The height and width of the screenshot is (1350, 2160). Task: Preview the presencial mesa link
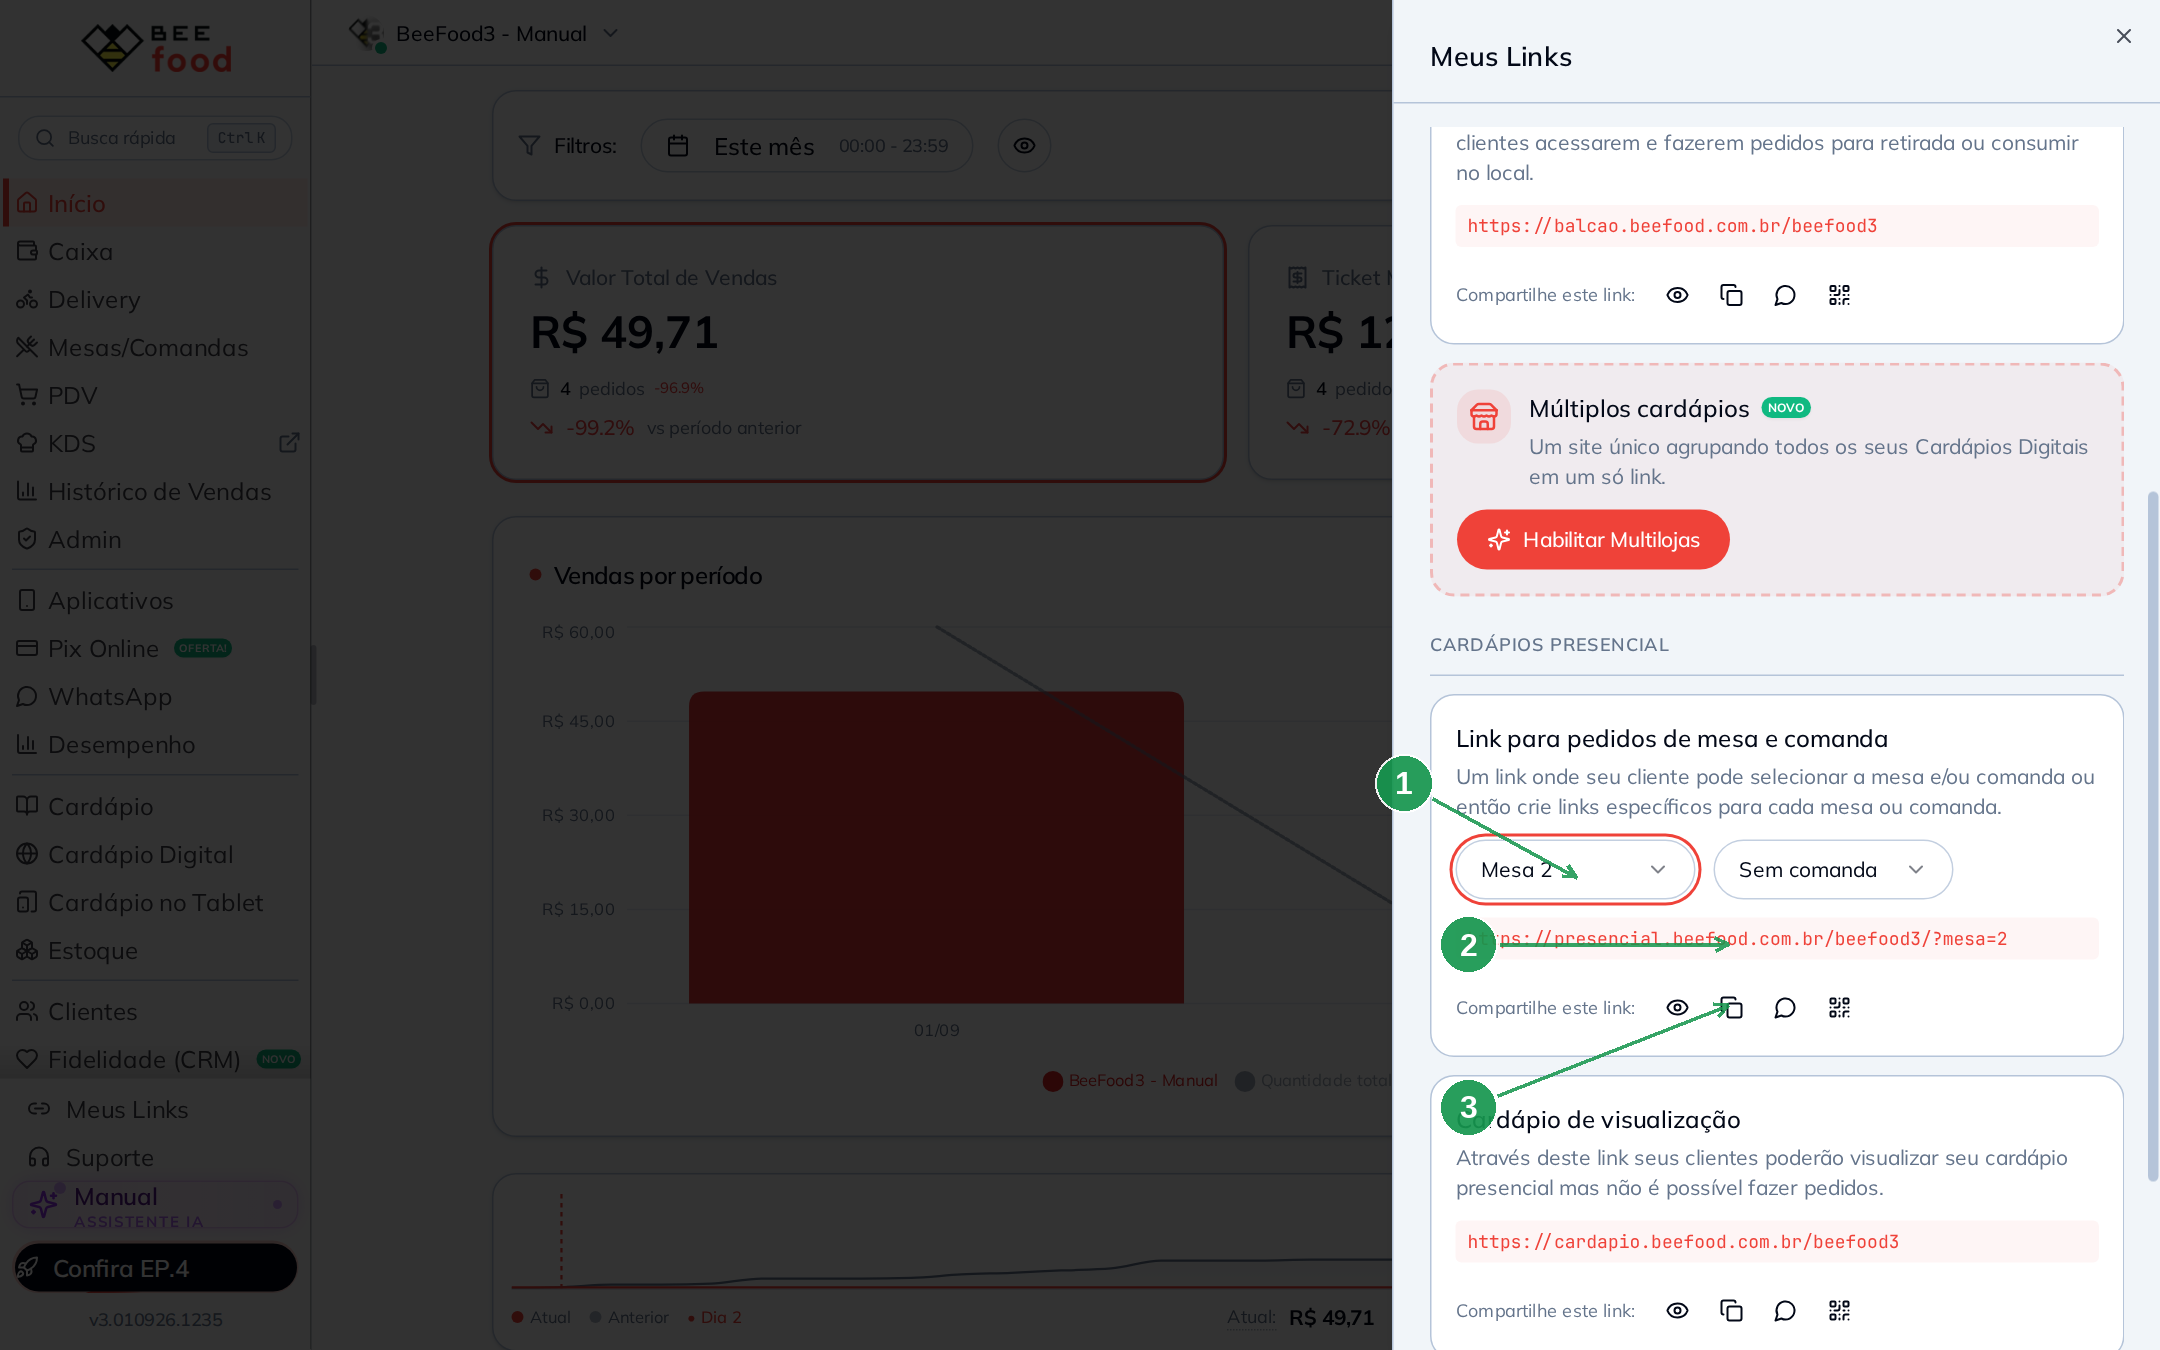tap(1677, 1008)
